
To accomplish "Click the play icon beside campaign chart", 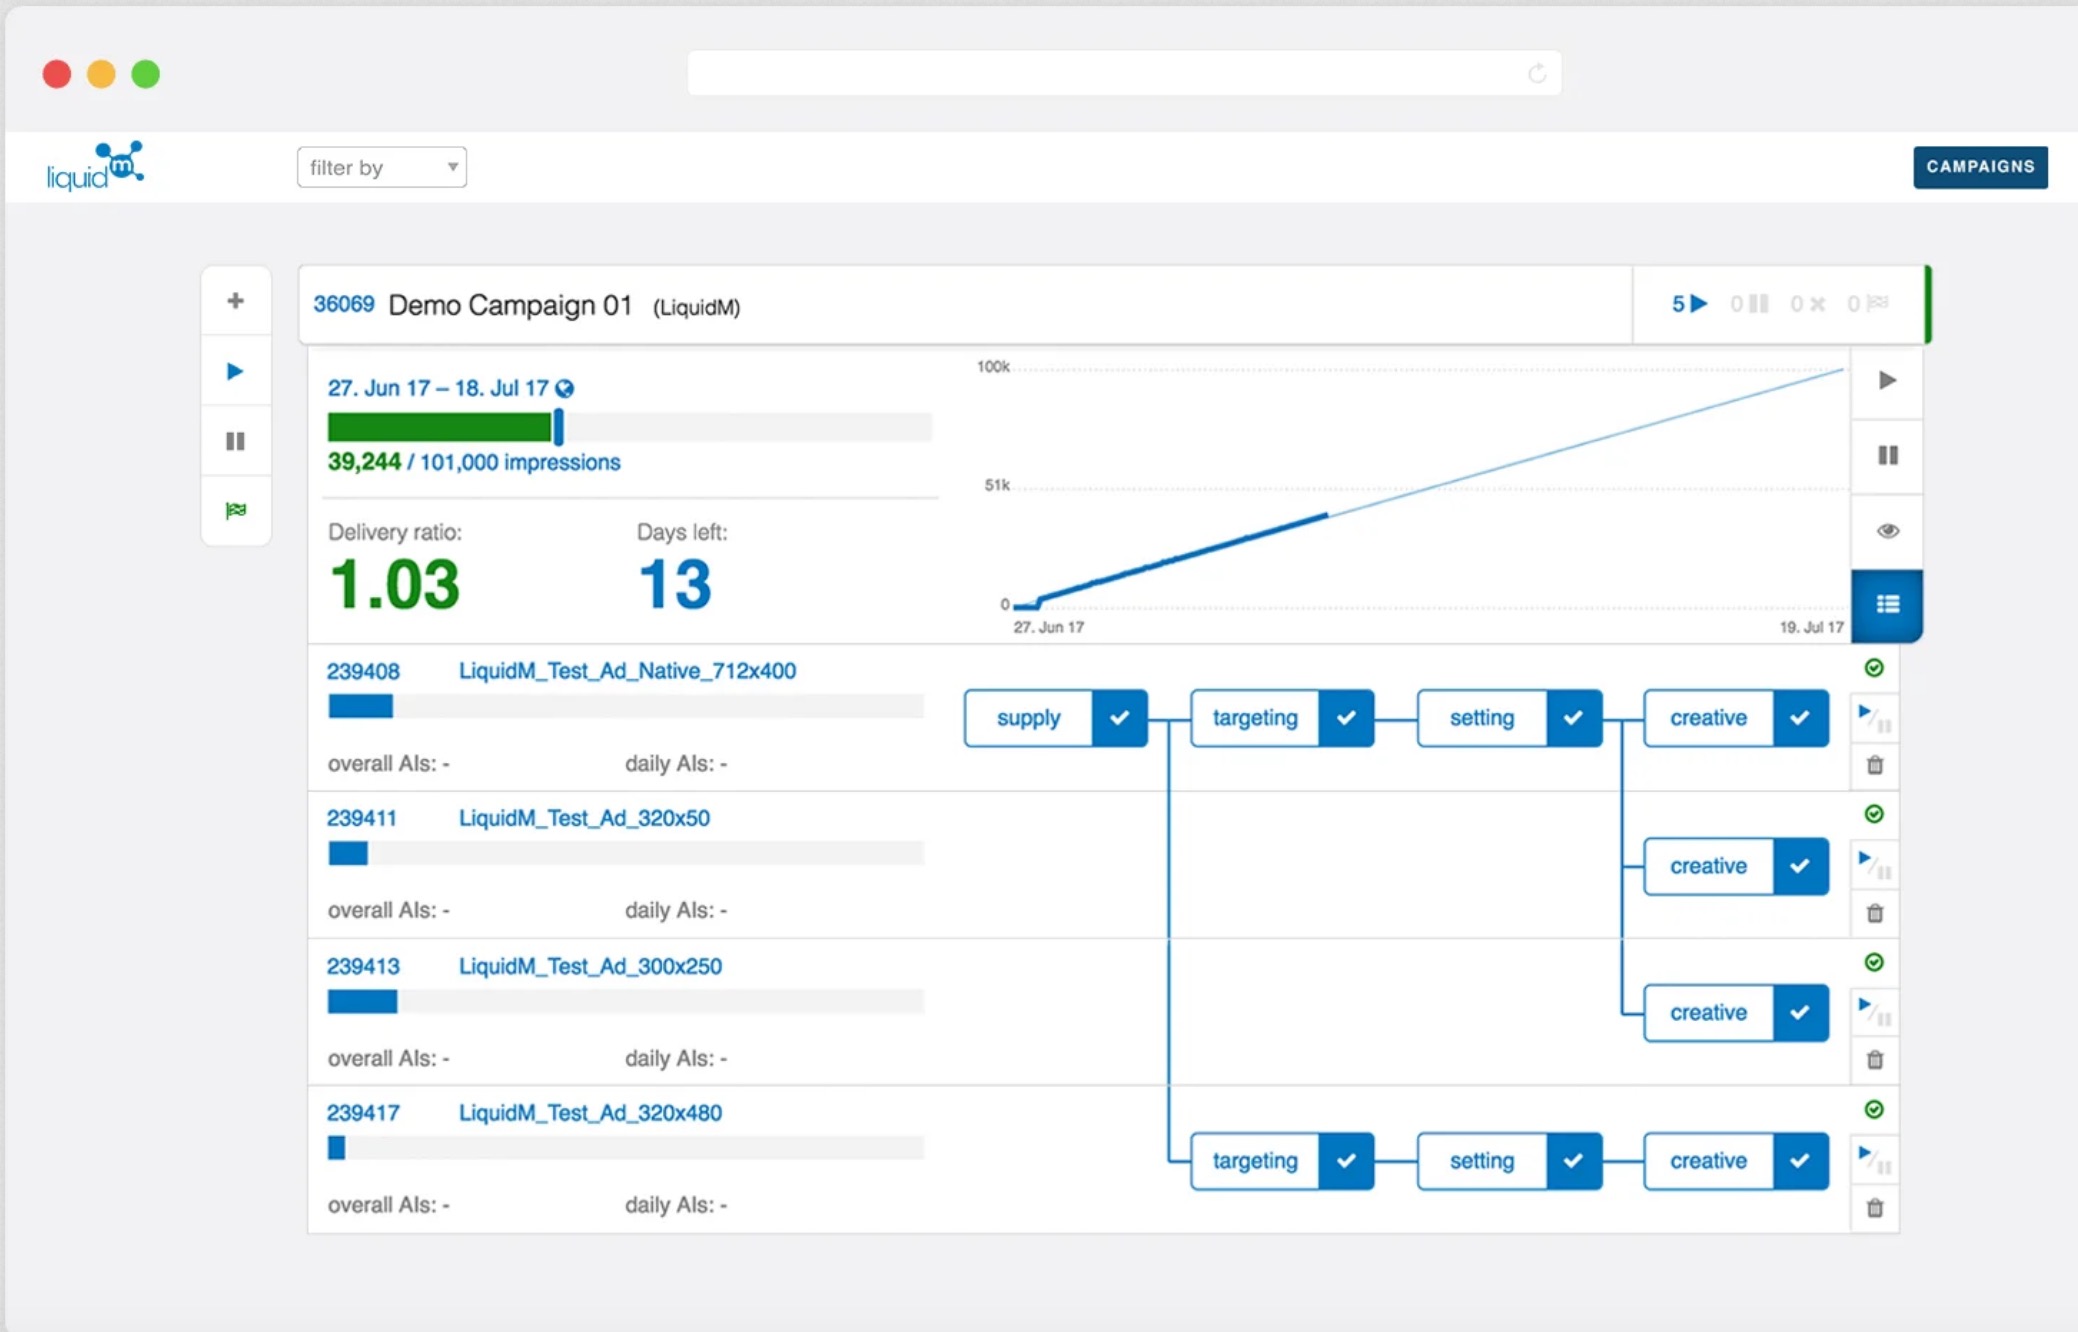I will (x=1887, y=381).
